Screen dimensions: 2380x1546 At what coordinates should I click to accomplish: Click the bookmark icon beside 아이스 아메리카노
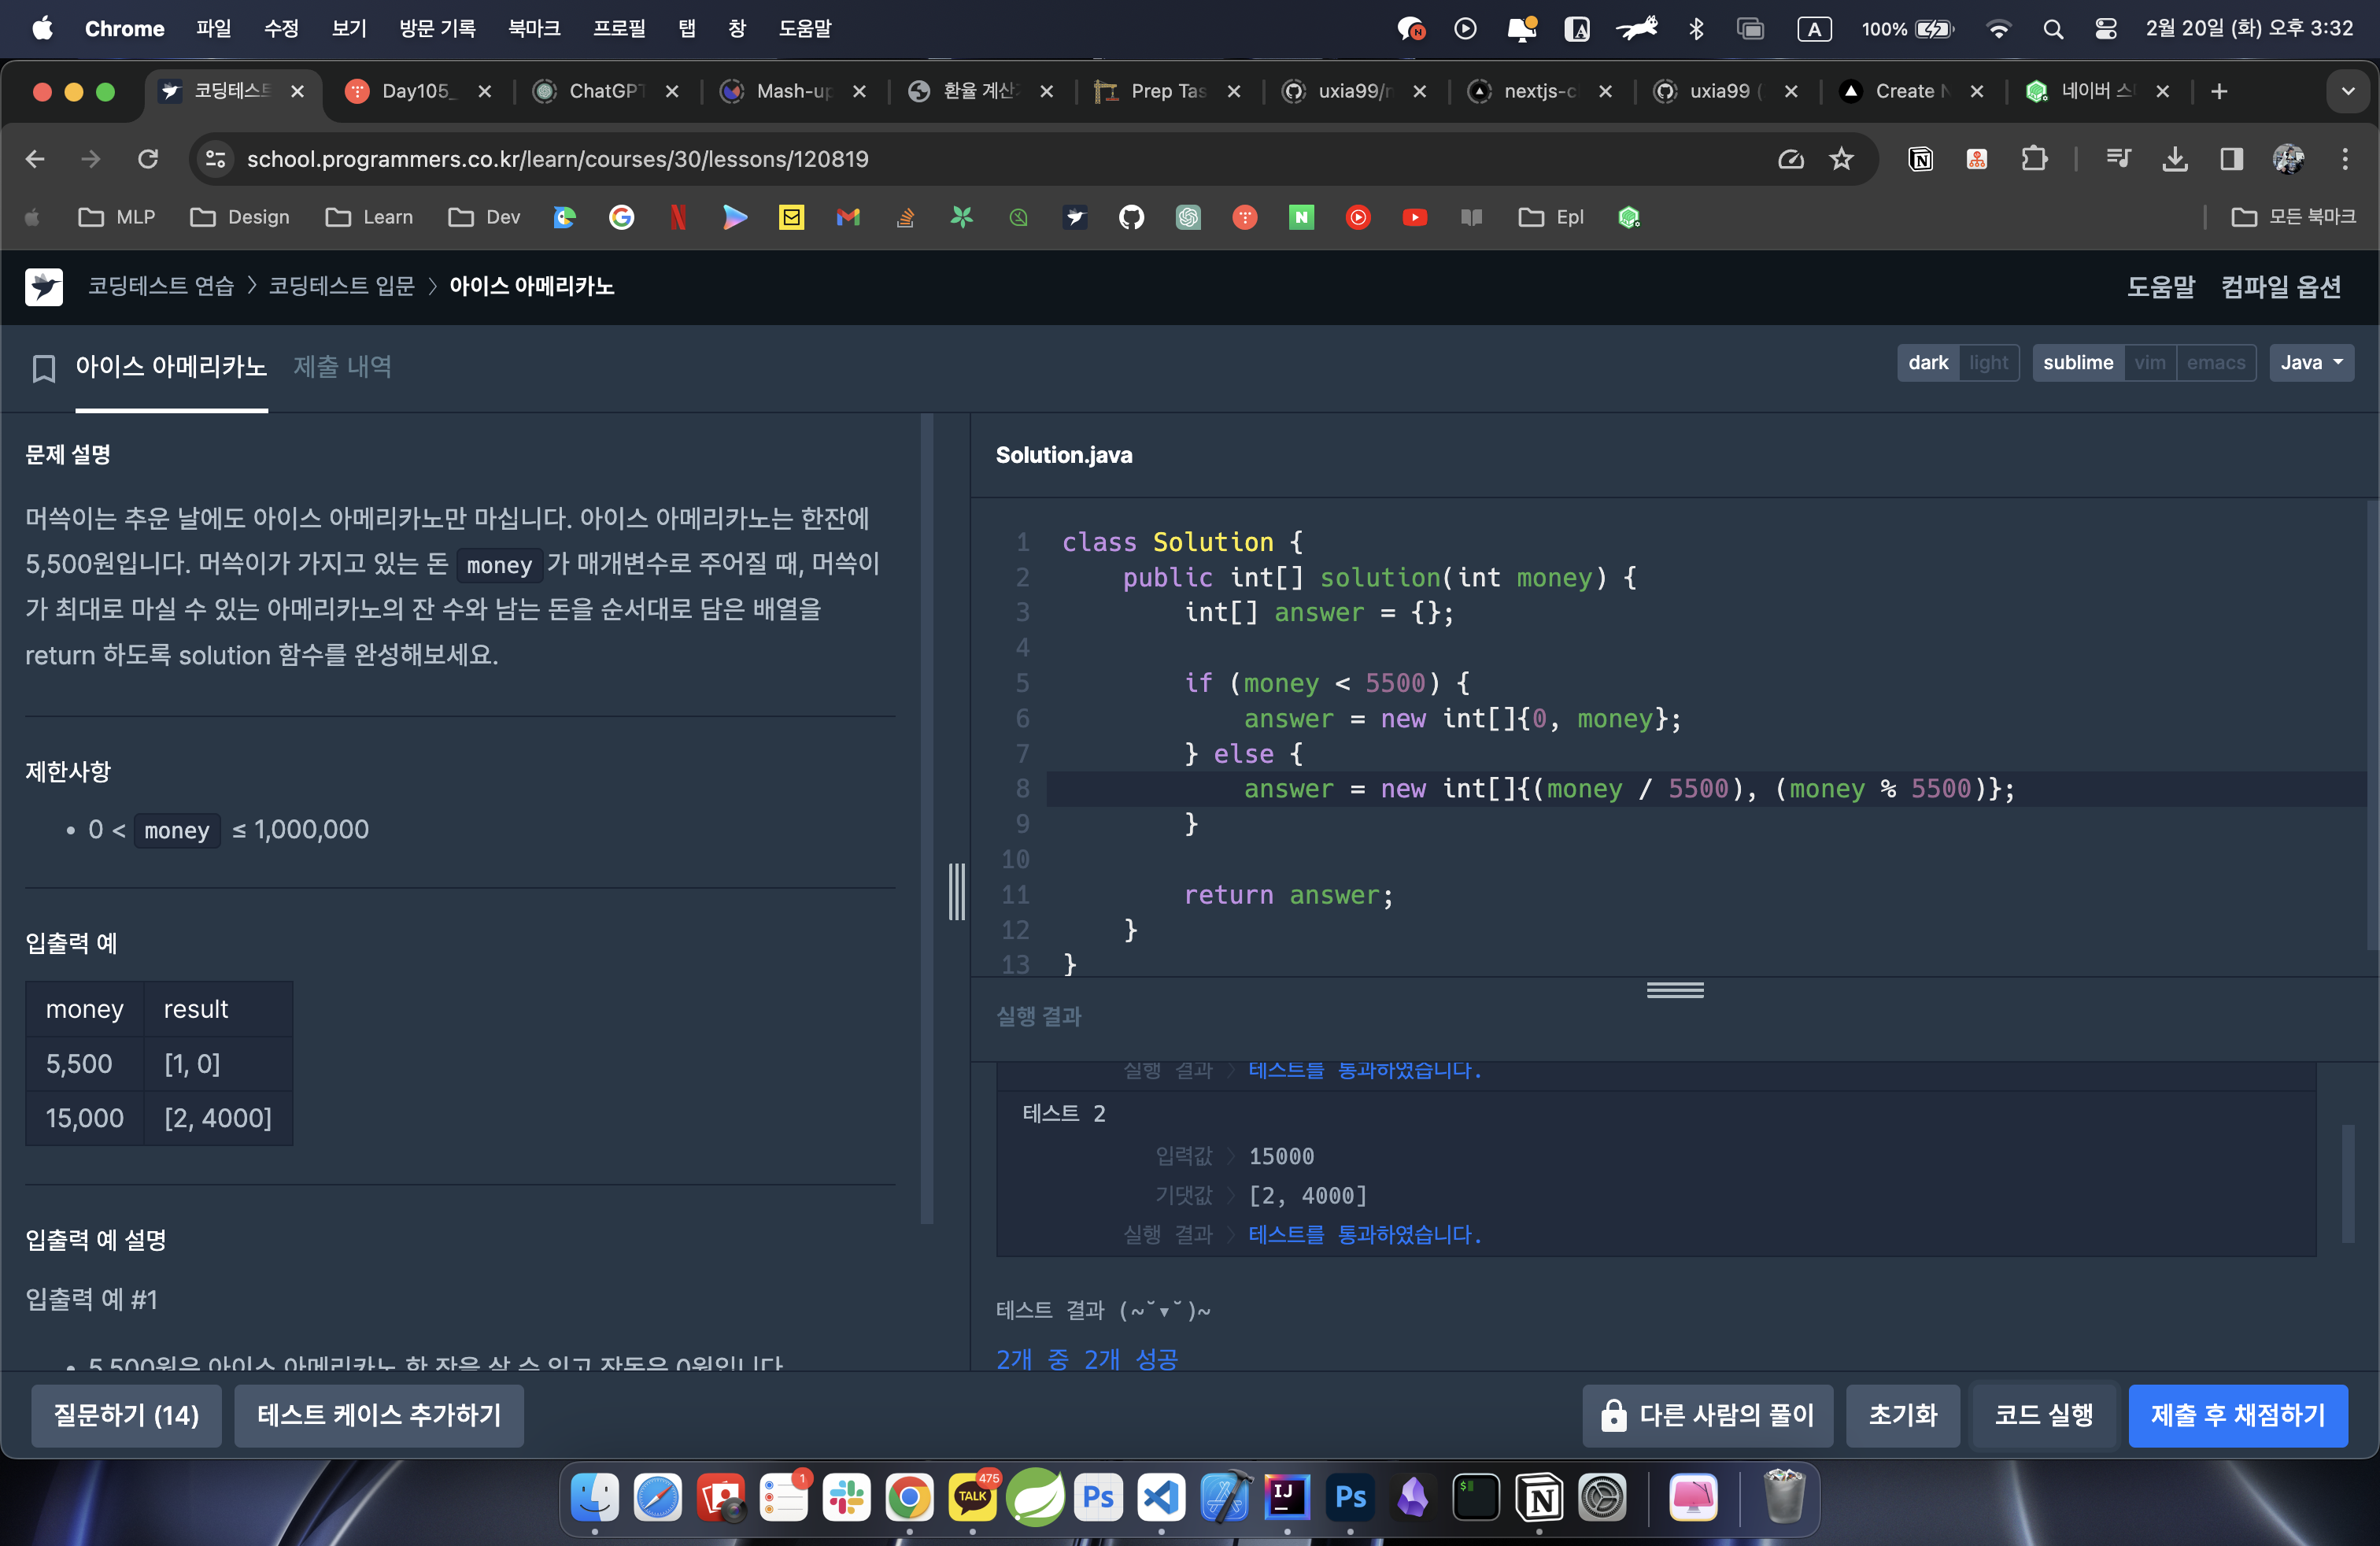pos(43,368)
